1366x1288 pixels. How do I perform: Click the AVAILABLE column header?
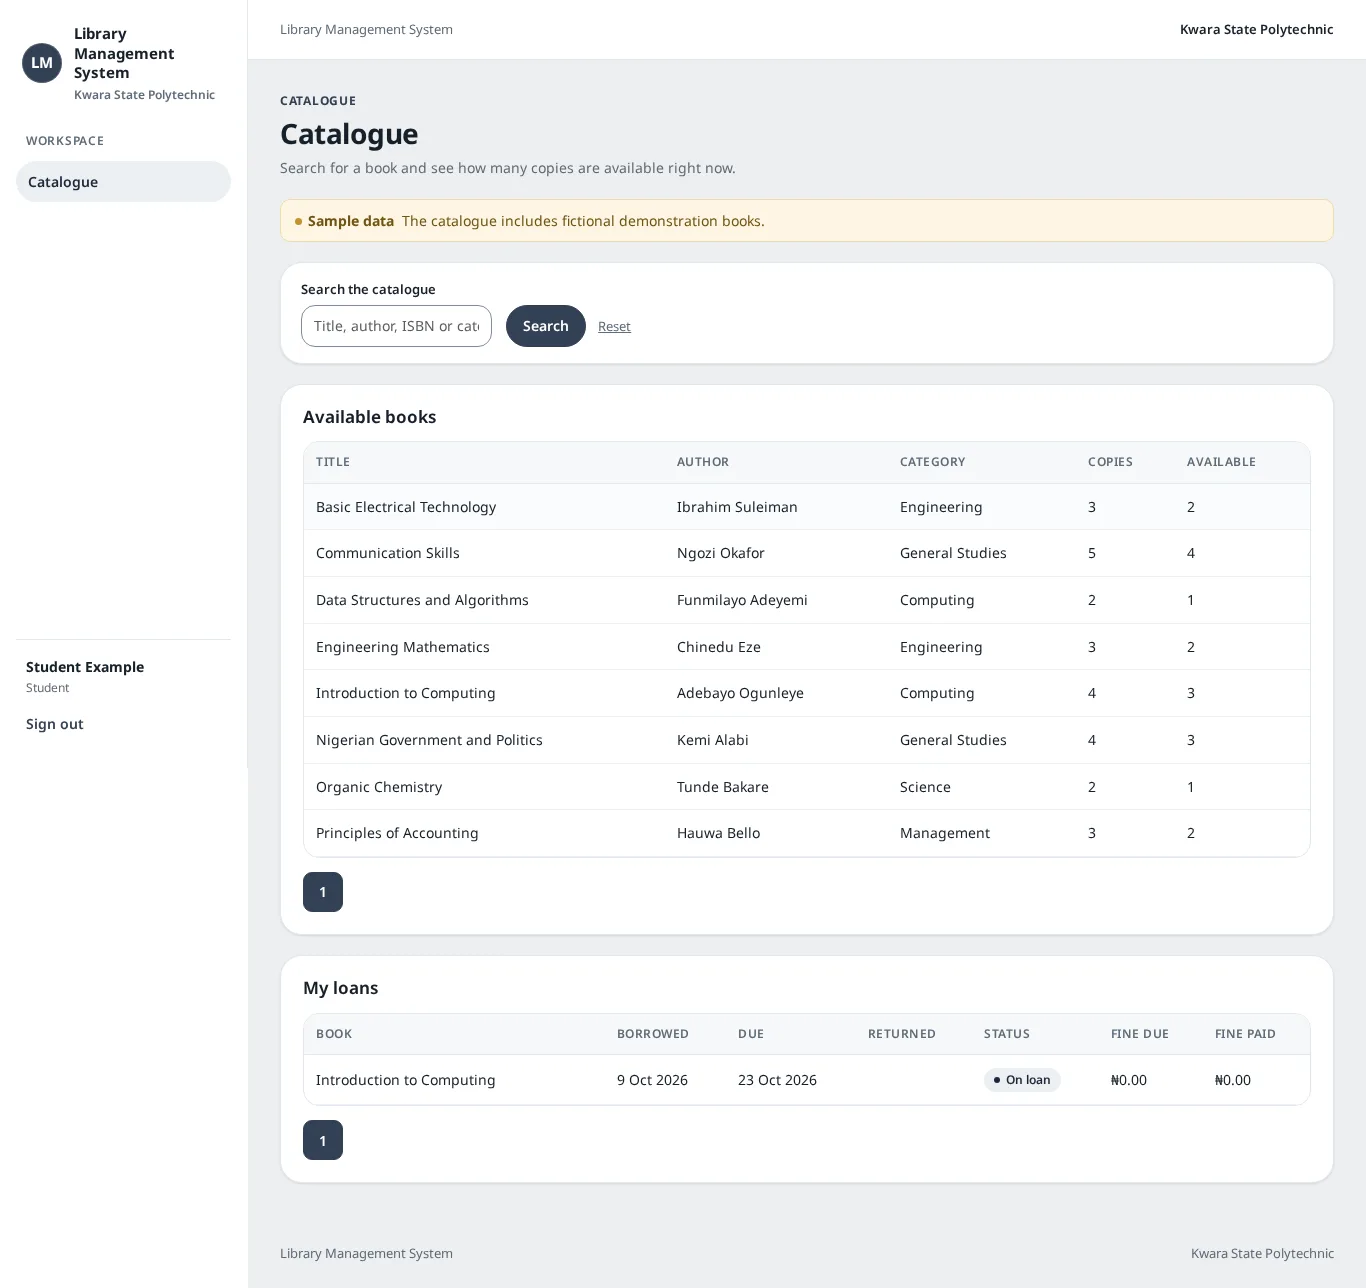pyautogui.click(x=1221, y=462)
